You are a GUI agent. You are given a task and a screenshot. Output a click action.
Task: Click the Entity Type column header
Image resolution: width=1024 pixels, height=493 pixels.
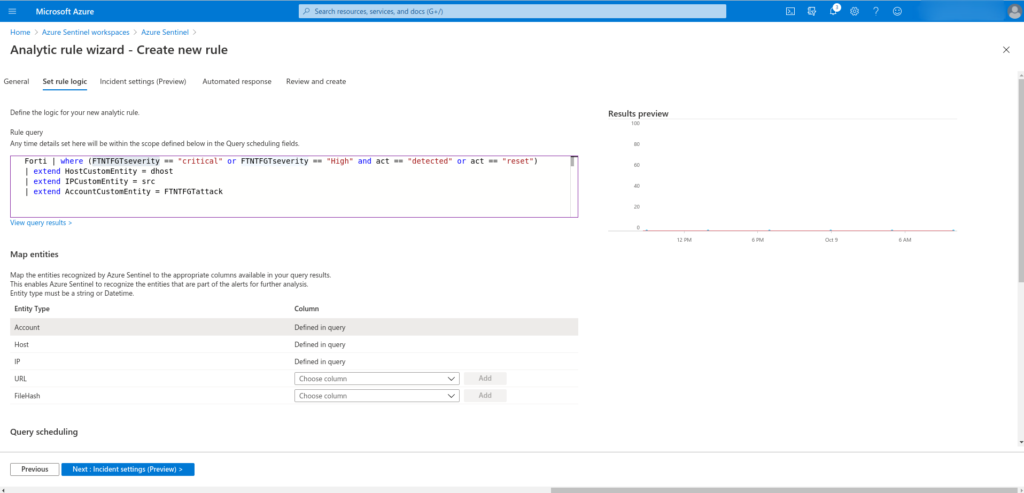pos(32,308)
